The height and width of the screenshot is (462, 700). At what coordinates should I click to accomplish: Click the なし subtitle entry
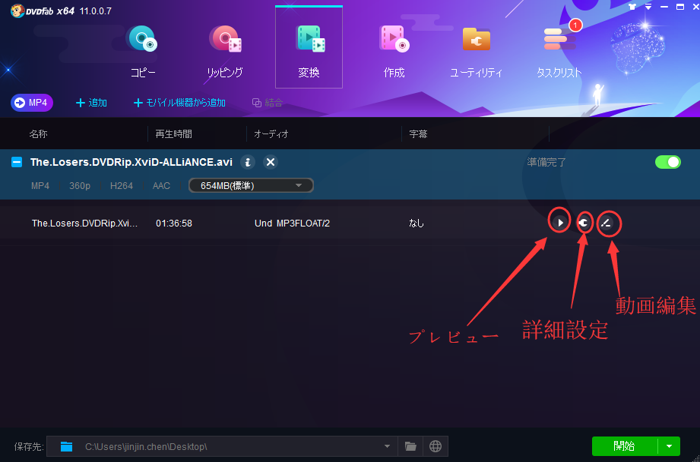(x=417, y=223)
